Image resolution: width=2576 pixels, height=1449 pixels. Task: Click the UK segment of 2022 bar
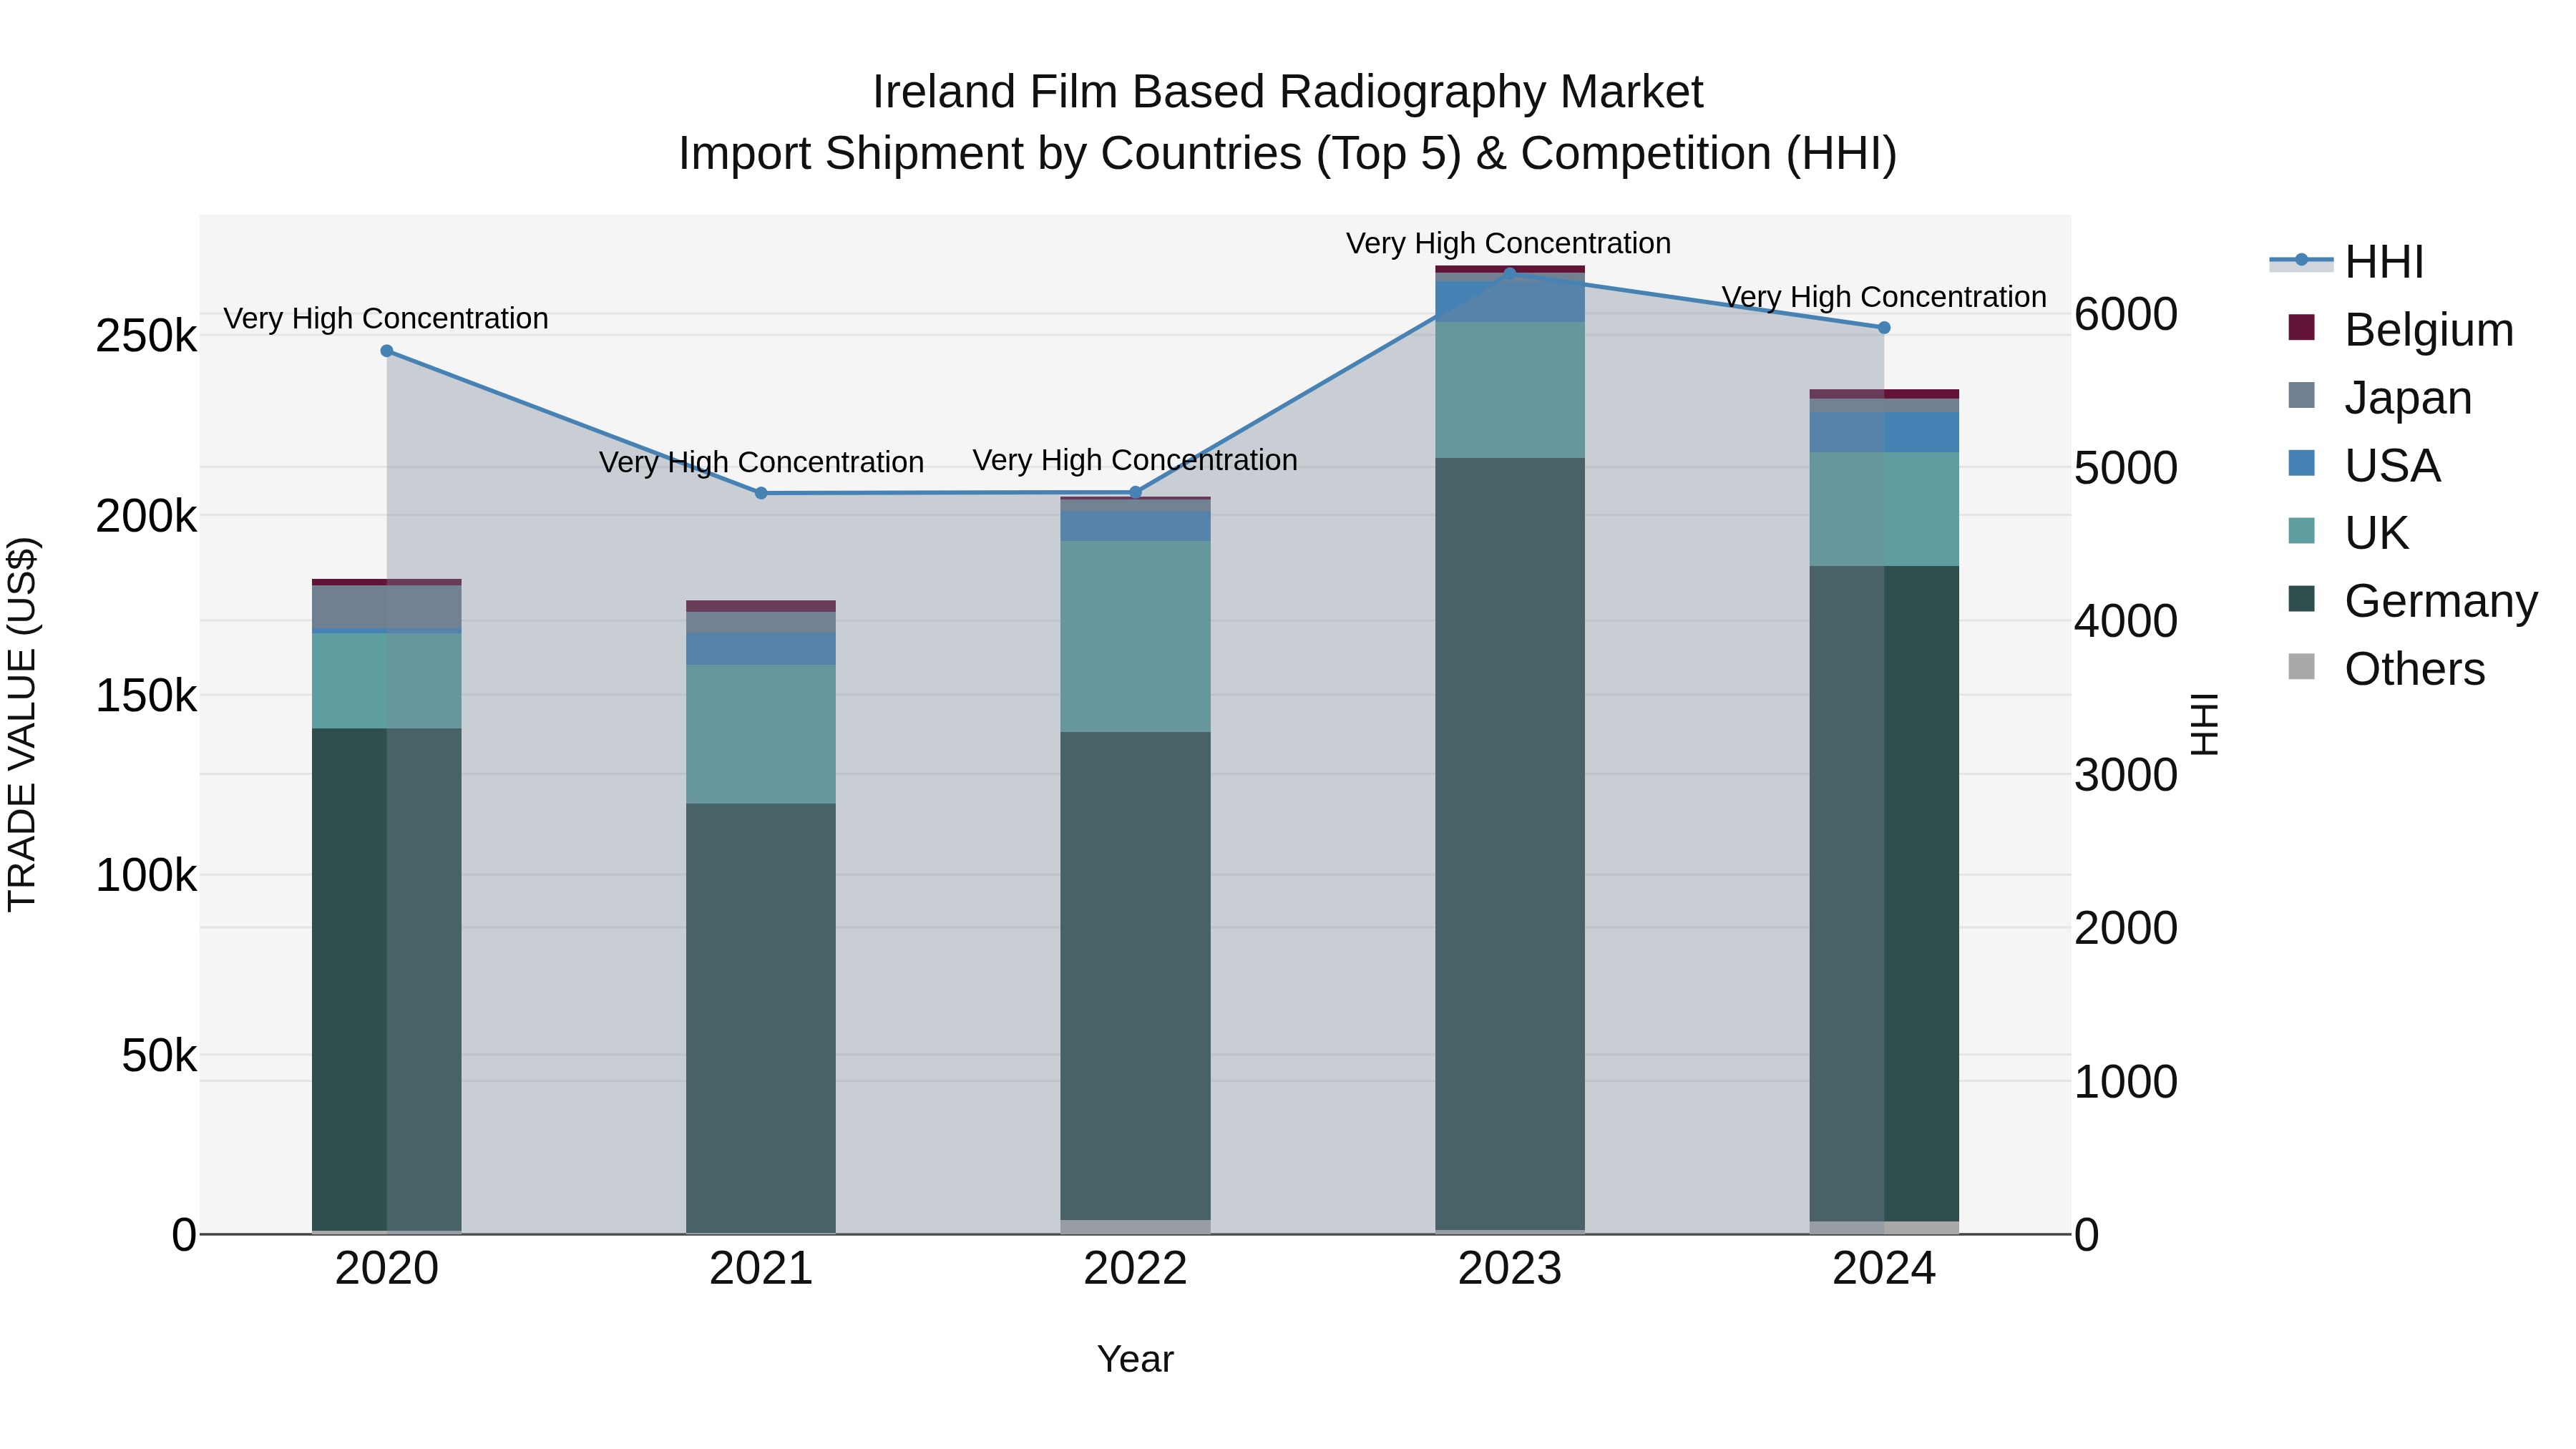[1135, 637]
